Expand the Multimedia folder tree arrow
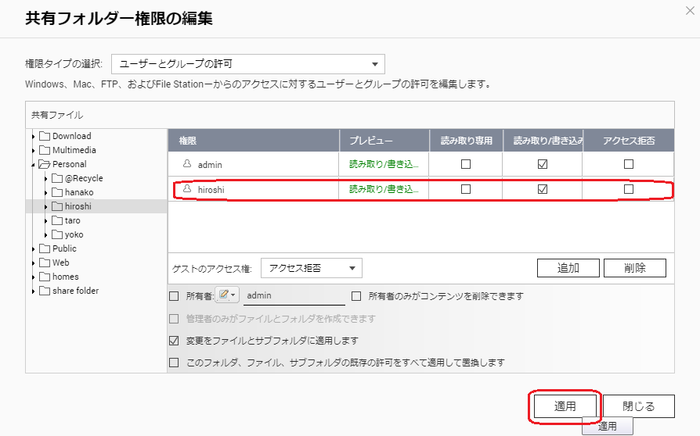 tap(33, 150)
